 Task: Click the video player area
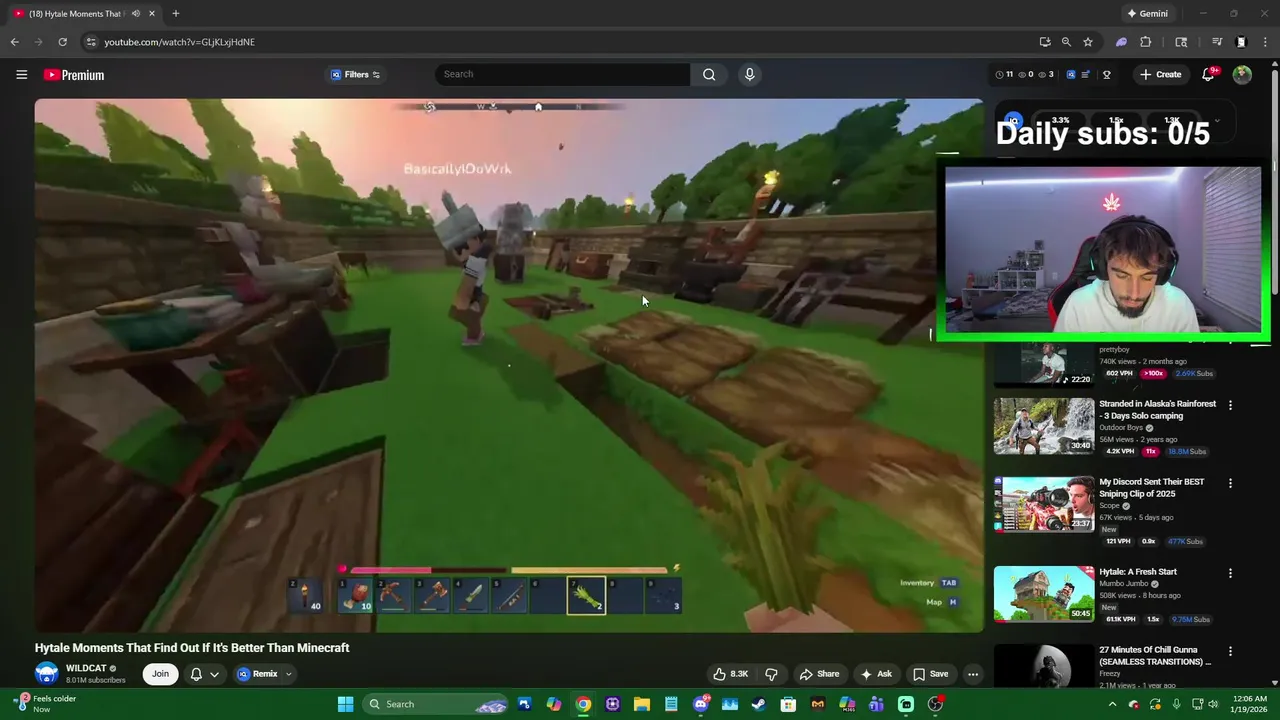[509, 365]
